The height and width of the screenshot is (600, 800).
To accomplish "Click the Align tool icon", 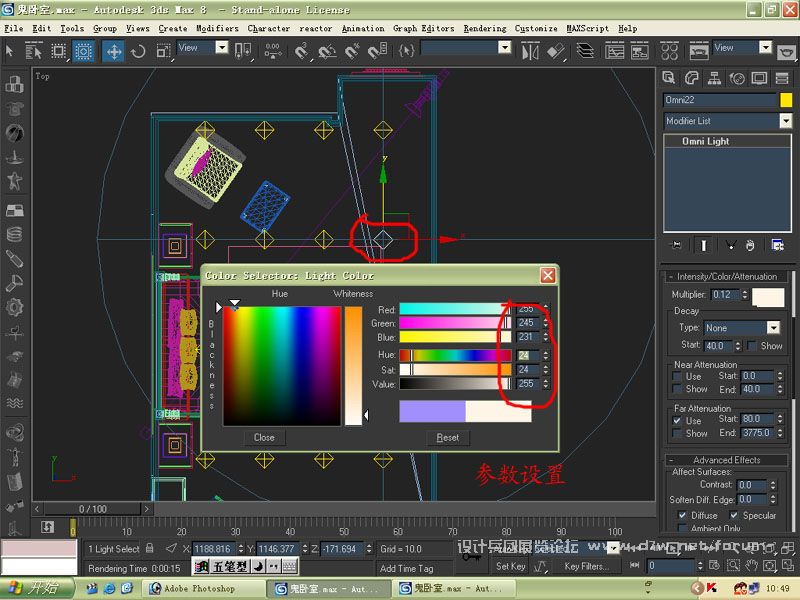I will point(556,51).
